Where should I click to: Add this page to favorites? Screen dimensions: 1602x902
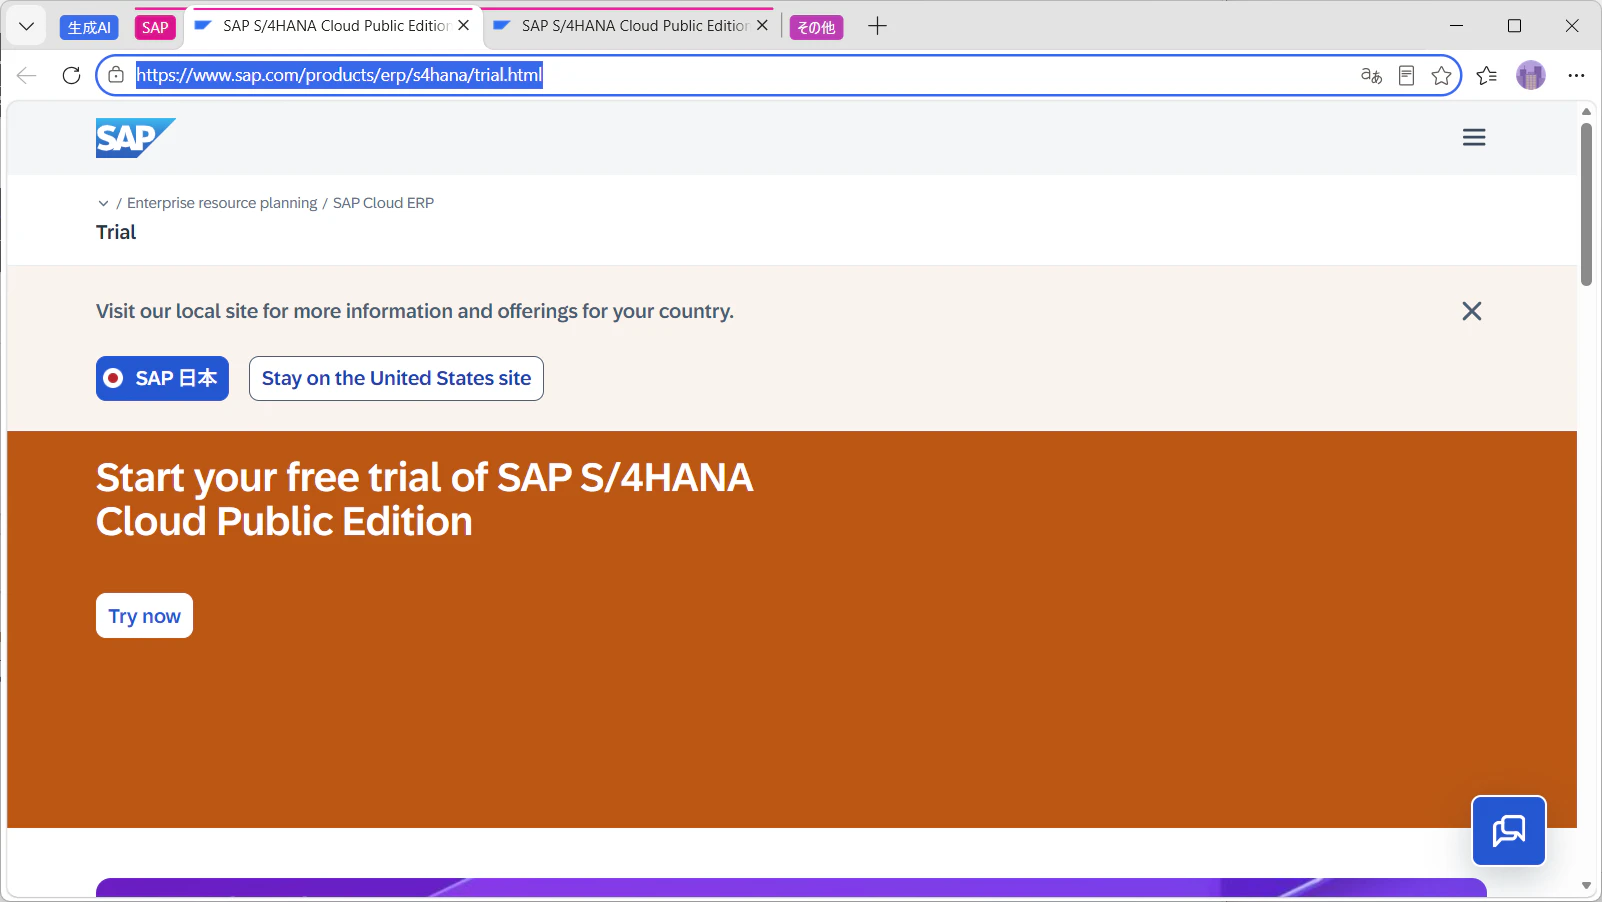1441,75
